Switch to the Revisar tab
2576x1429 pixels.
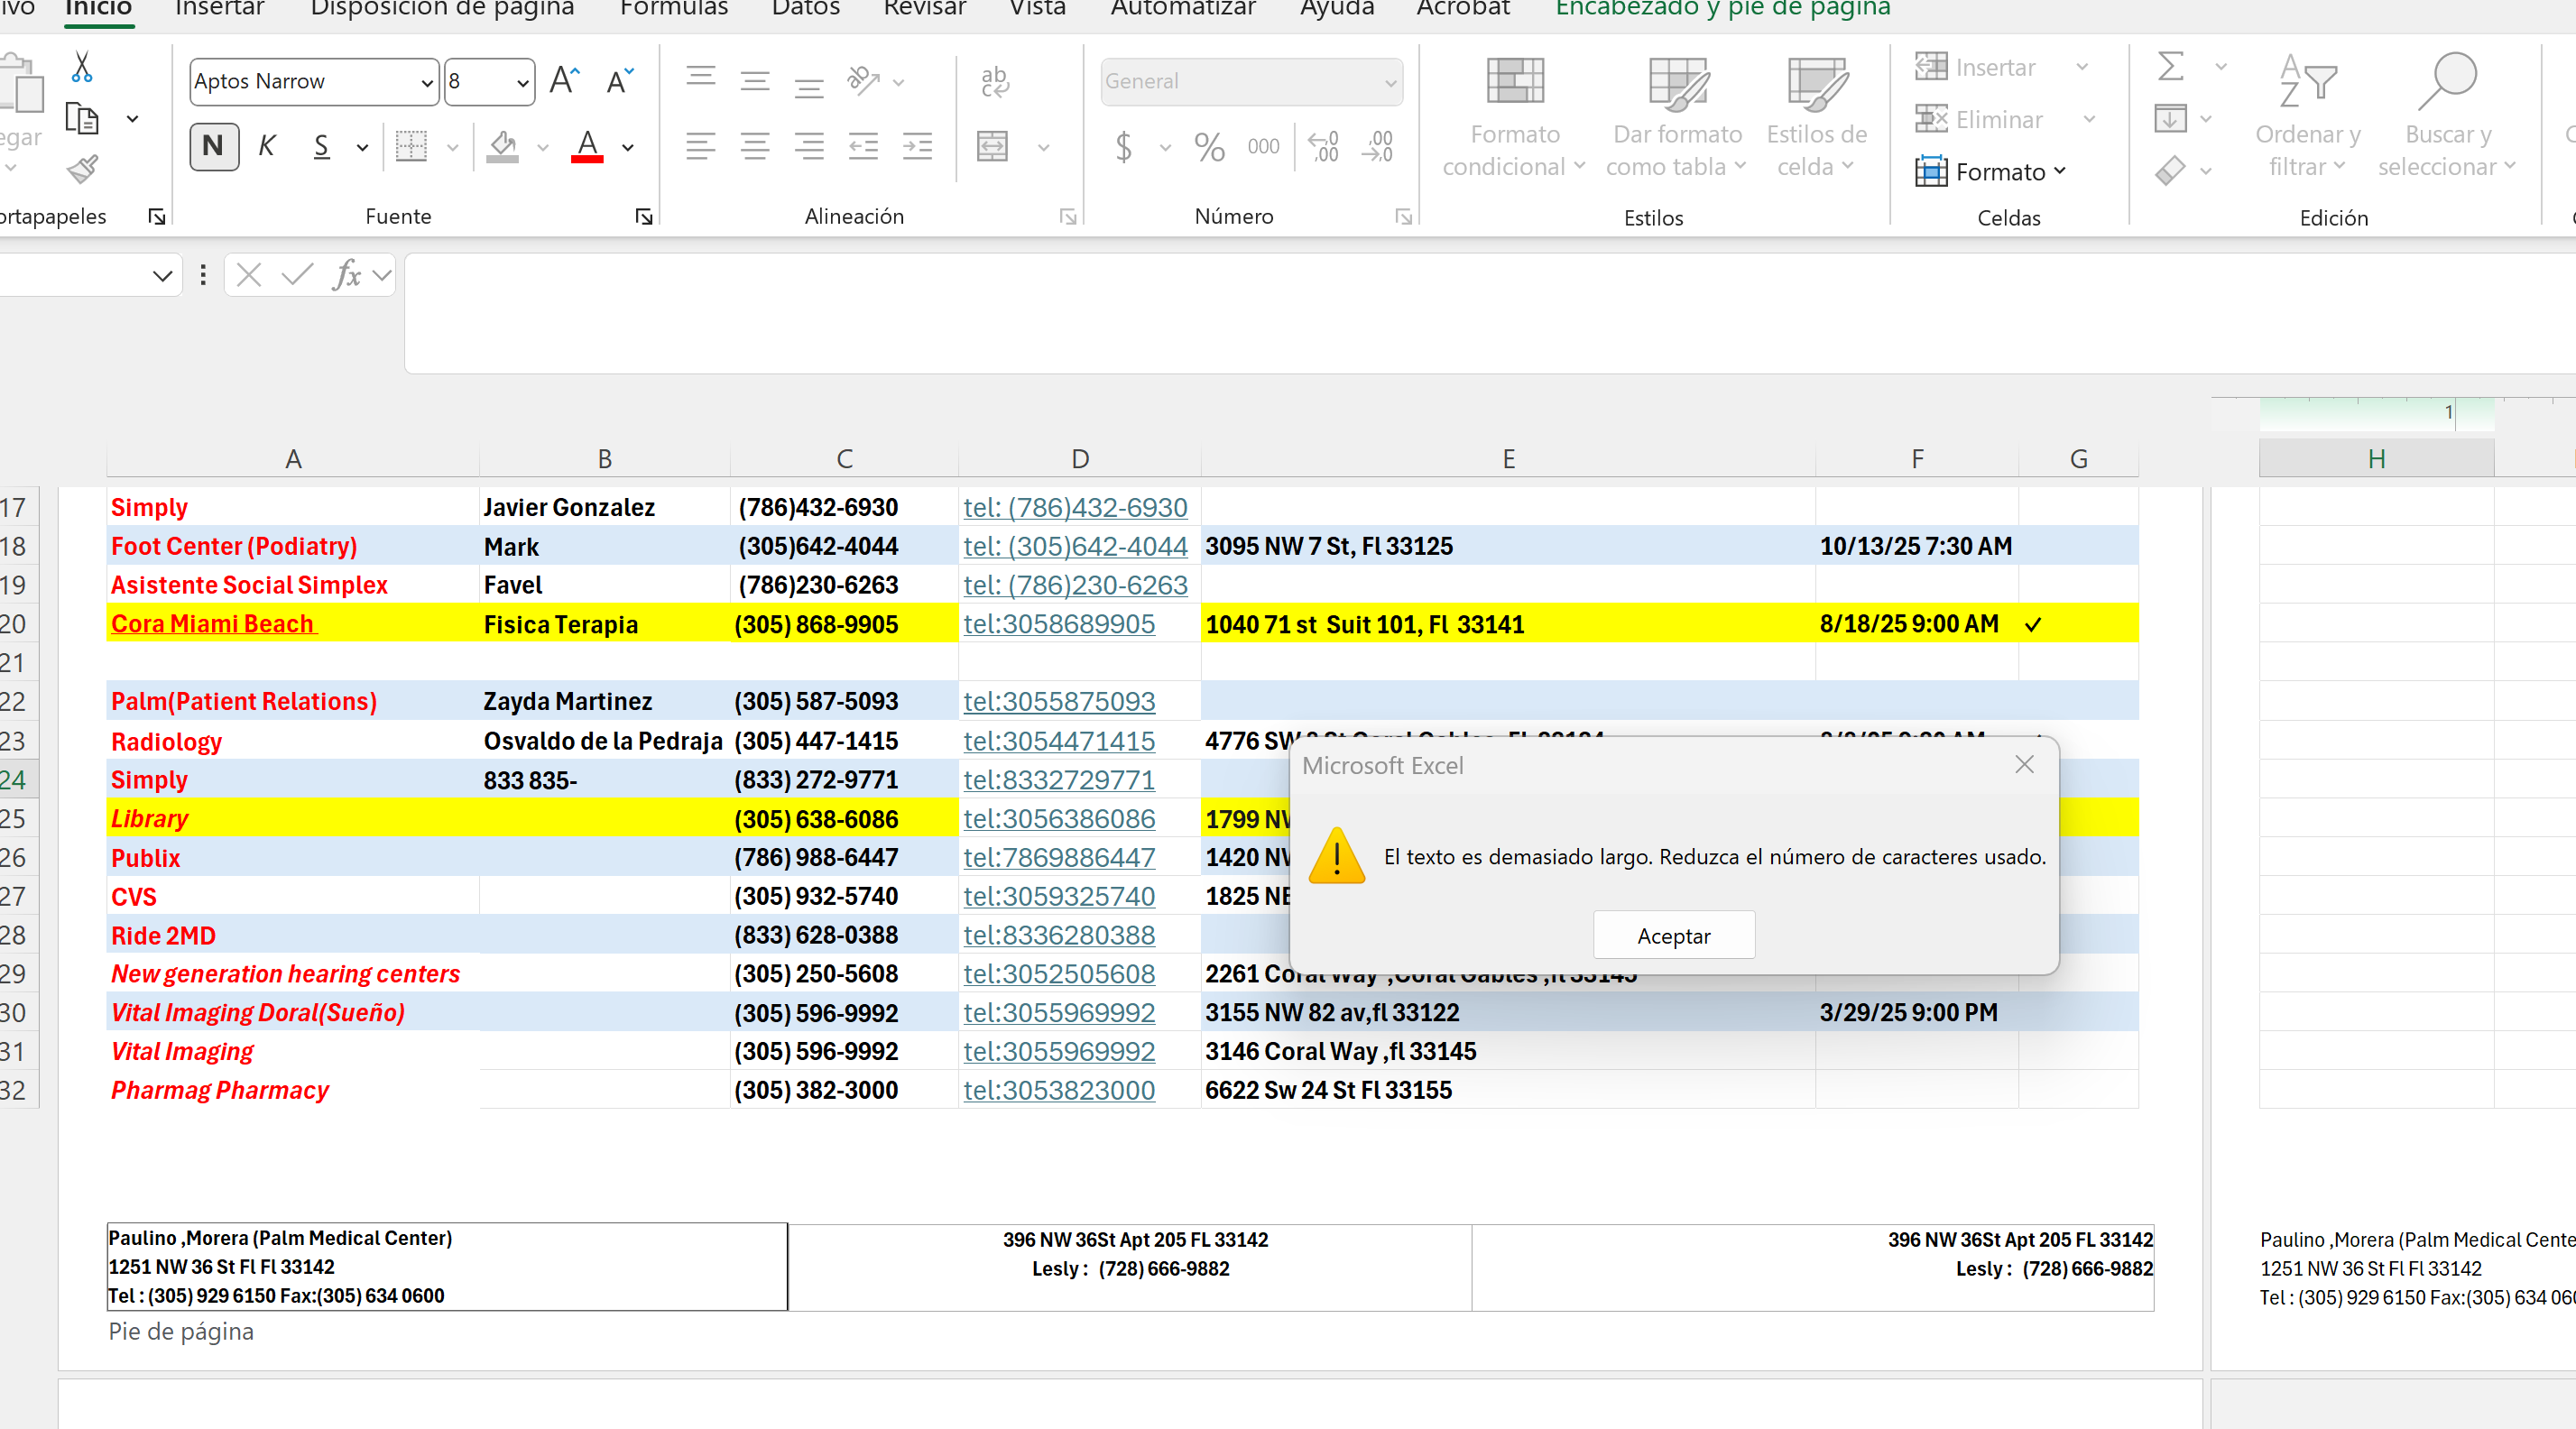(924, 9)
